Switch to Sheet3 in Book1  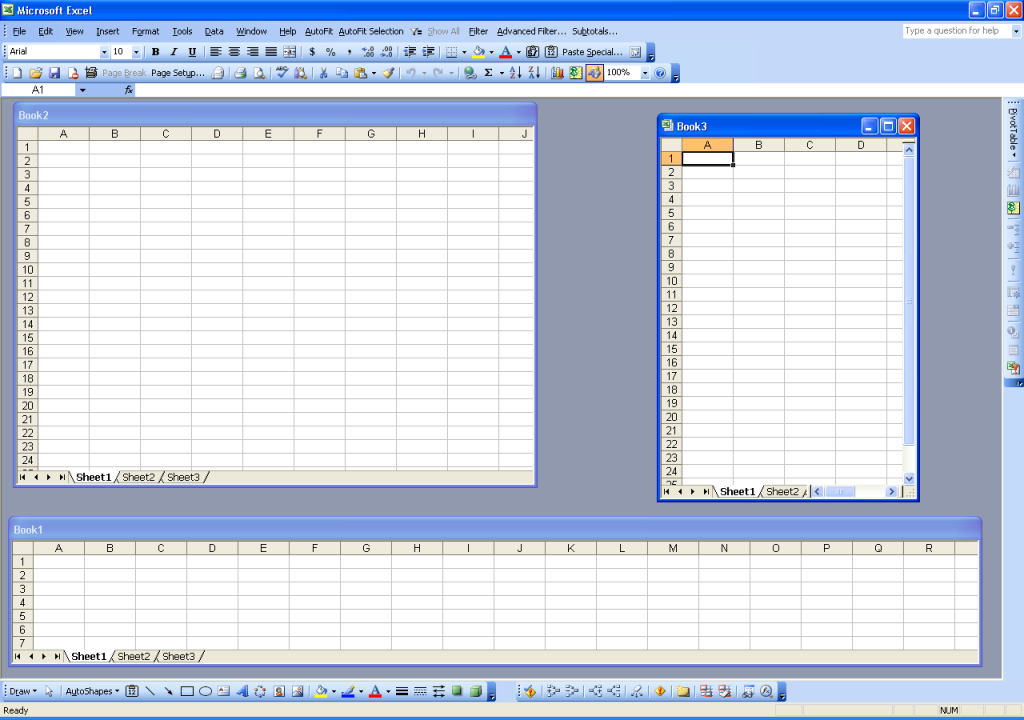[x=178, y=657]
